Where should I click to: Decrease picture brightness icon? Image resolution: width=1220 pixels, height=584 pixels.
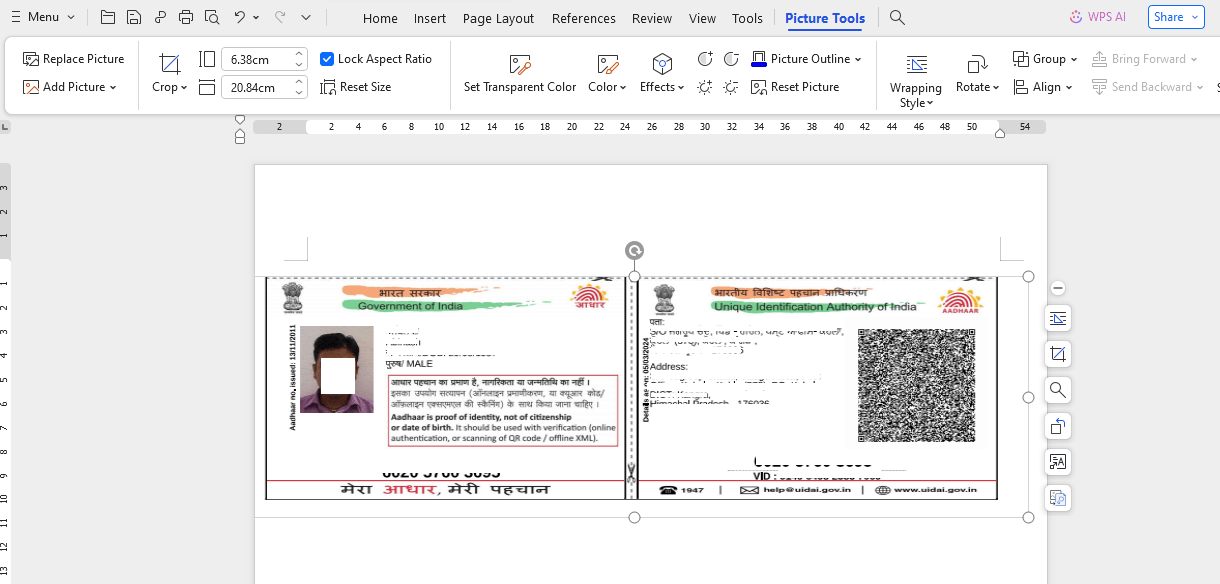[731, 87]
